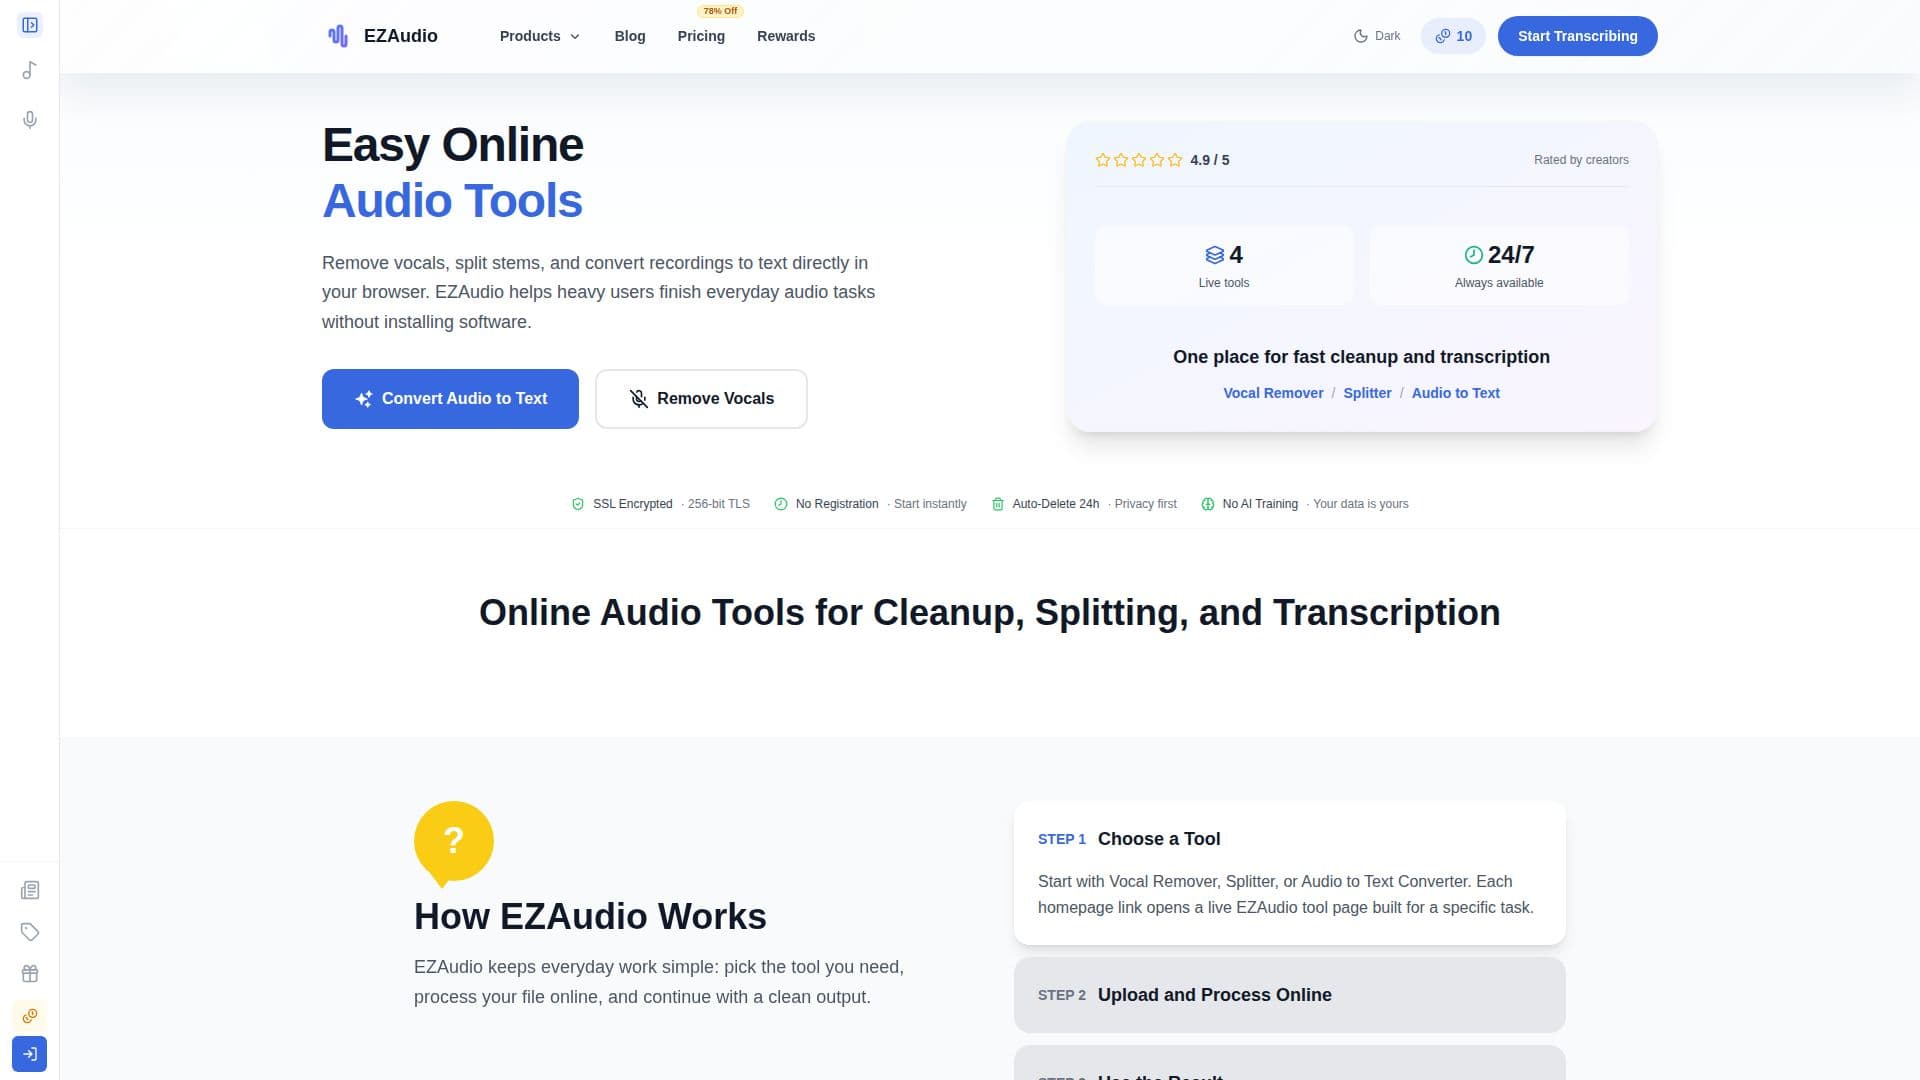Open the microphone tool in sidebar

30,120
